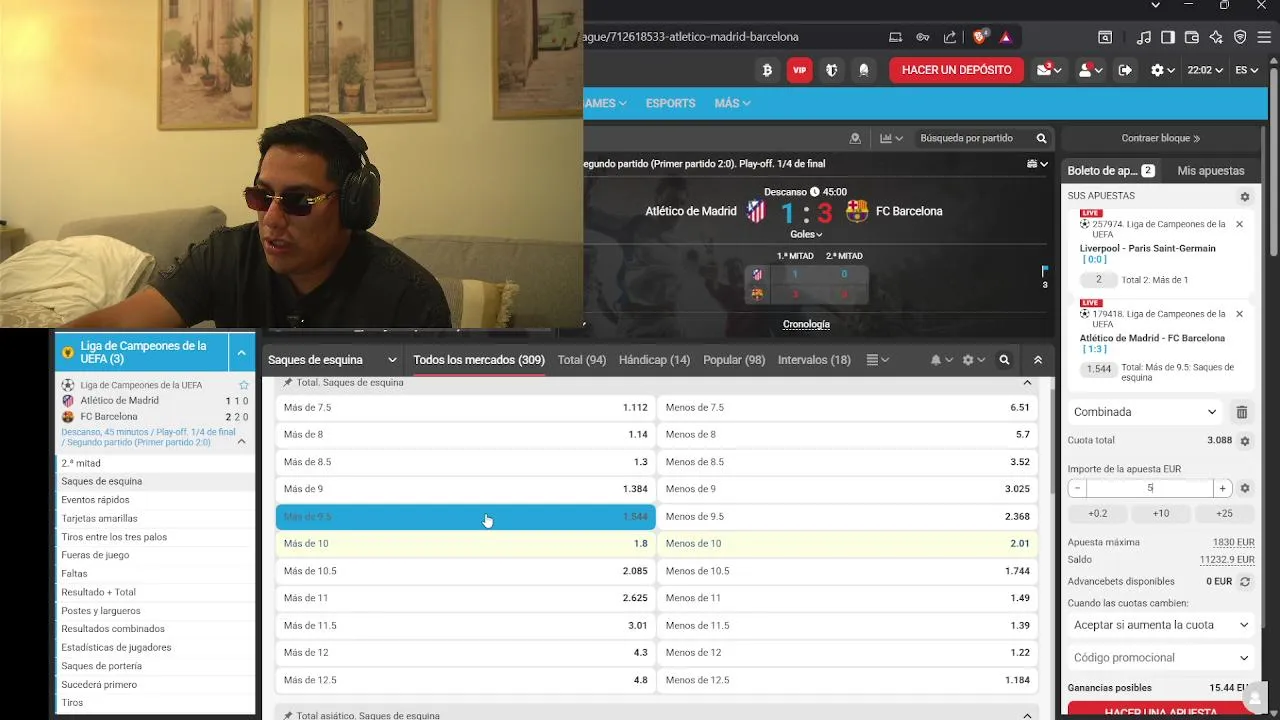1280x720 pixels.
Task: Open the Brave wallet icon
Action: point(1191,37)
